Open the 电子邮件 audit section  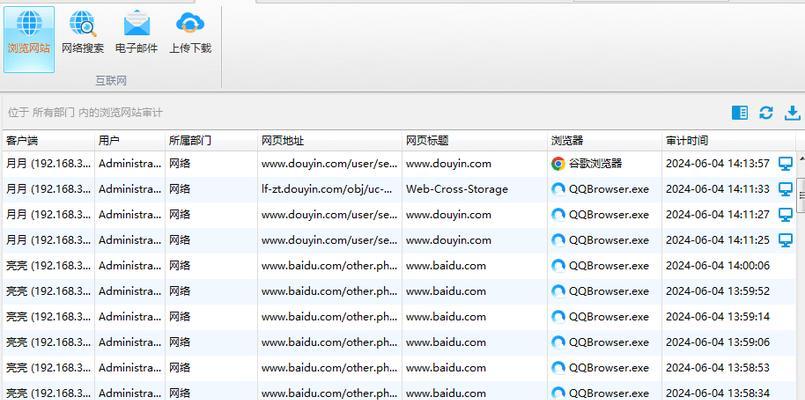point(137,33)
